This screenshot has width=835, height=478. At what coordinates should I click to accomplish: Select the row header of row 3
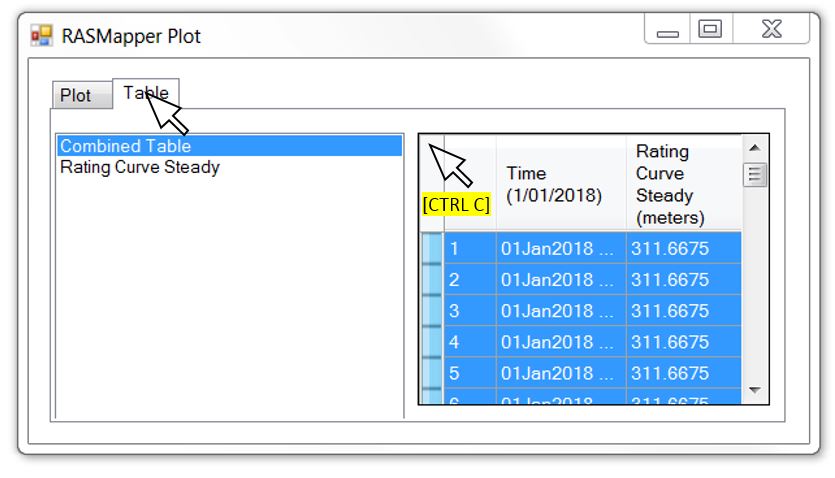coord(432,310)
